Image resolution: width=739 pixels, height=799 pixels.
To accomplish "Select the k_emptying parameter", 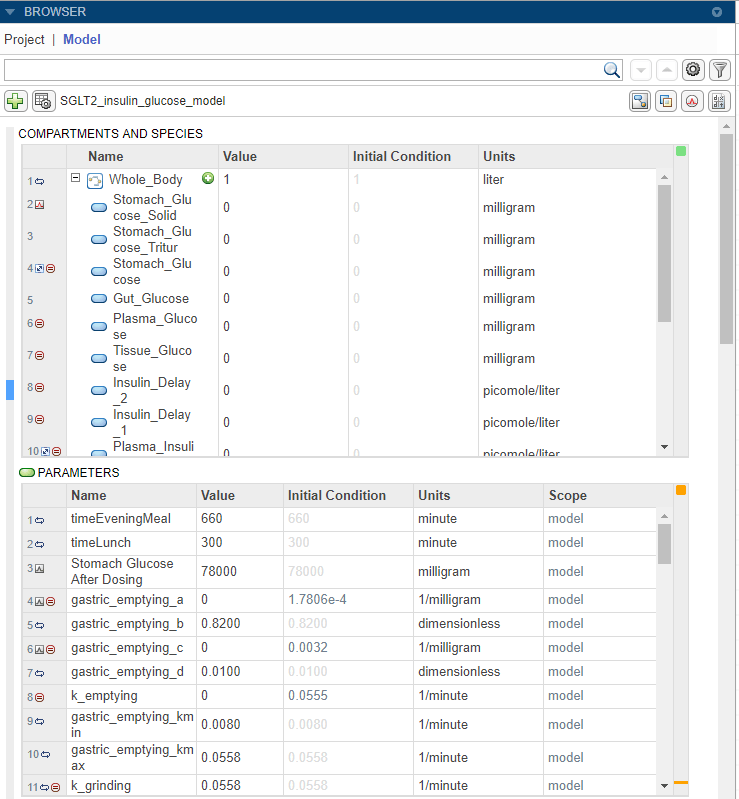I will (104, 696).
